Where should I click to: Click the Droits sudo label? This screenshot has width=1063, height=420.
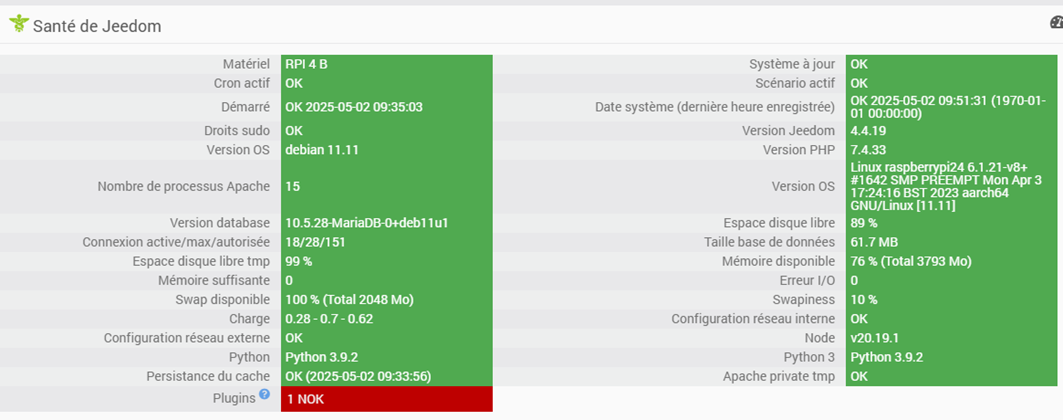(237, 131)
